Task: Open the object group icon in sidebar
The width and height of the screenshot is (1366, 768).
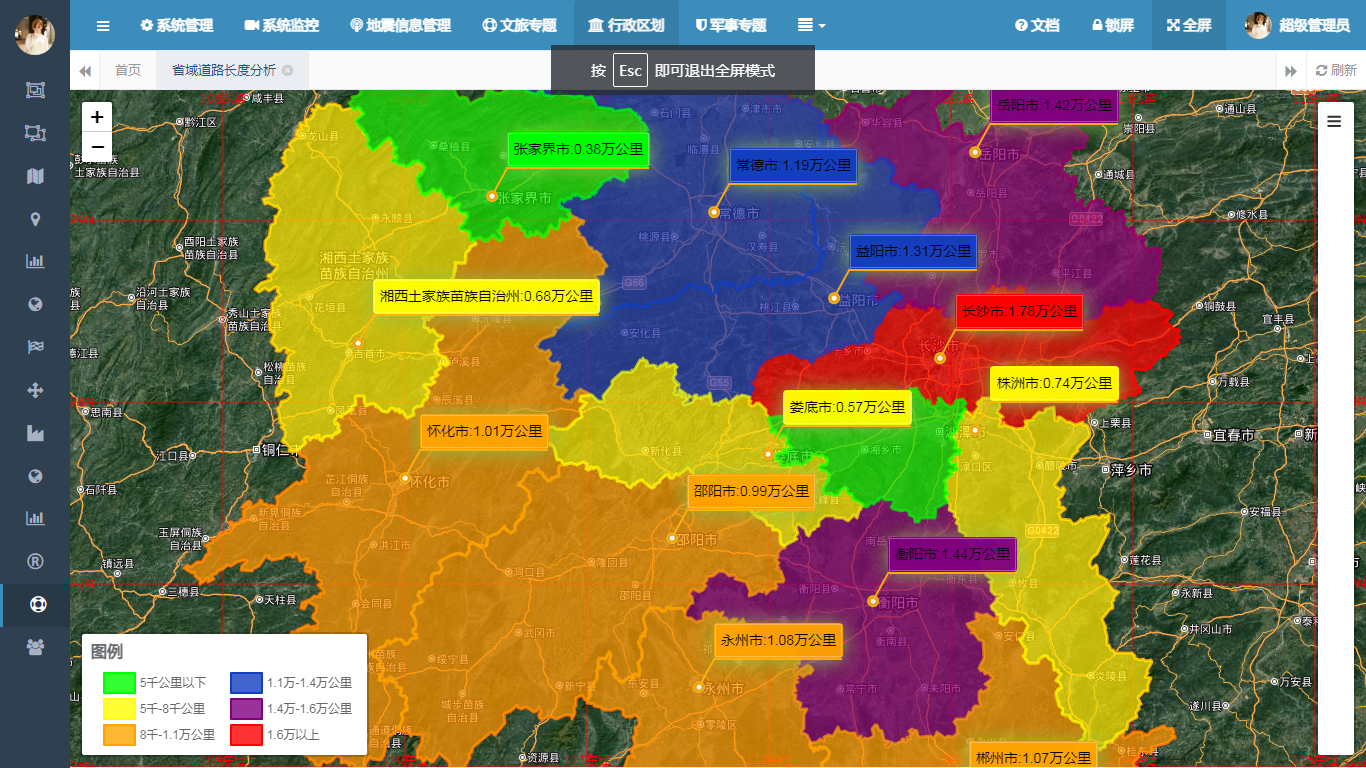Action: (35, 90)
